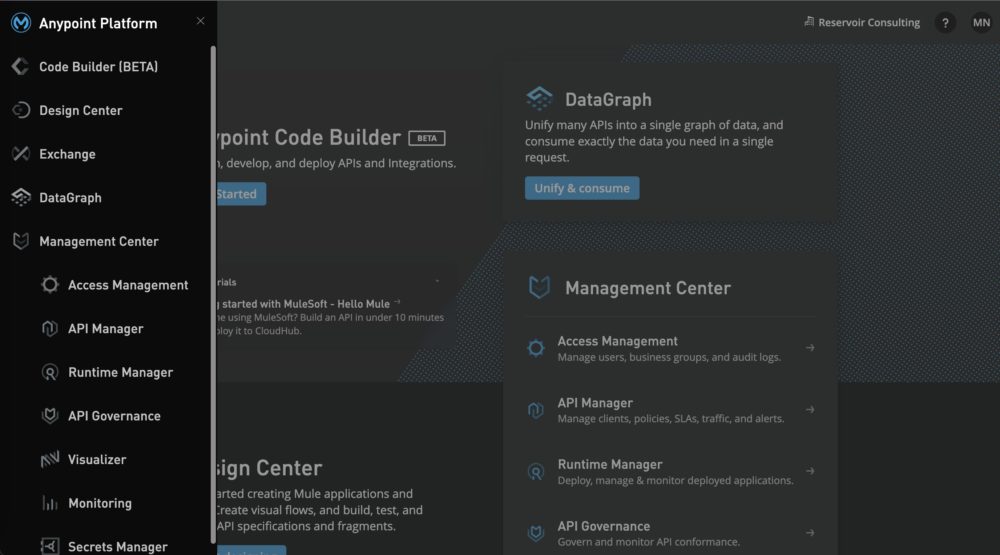The width and height of the screenshot is (1000, 555).
Task: Open Runtime Manager from the sidebar list
Action: coord(121,373)
